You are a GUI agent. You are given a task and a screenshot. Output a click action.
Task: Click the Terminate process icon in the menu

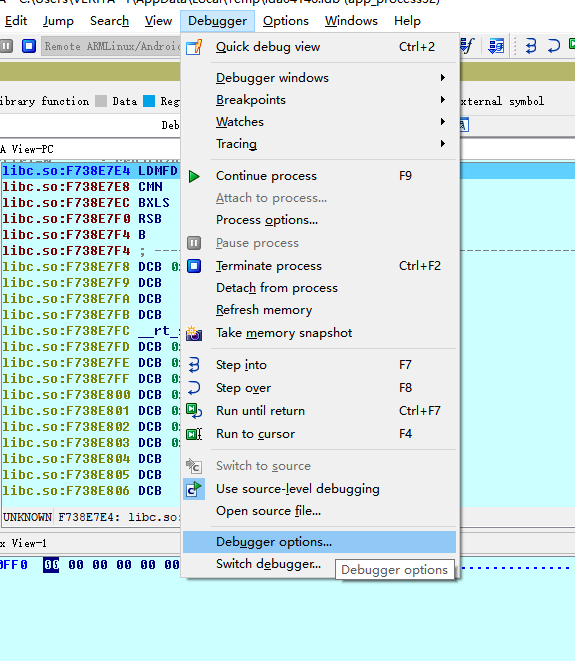pyautogui.click(x=194, y=266)
